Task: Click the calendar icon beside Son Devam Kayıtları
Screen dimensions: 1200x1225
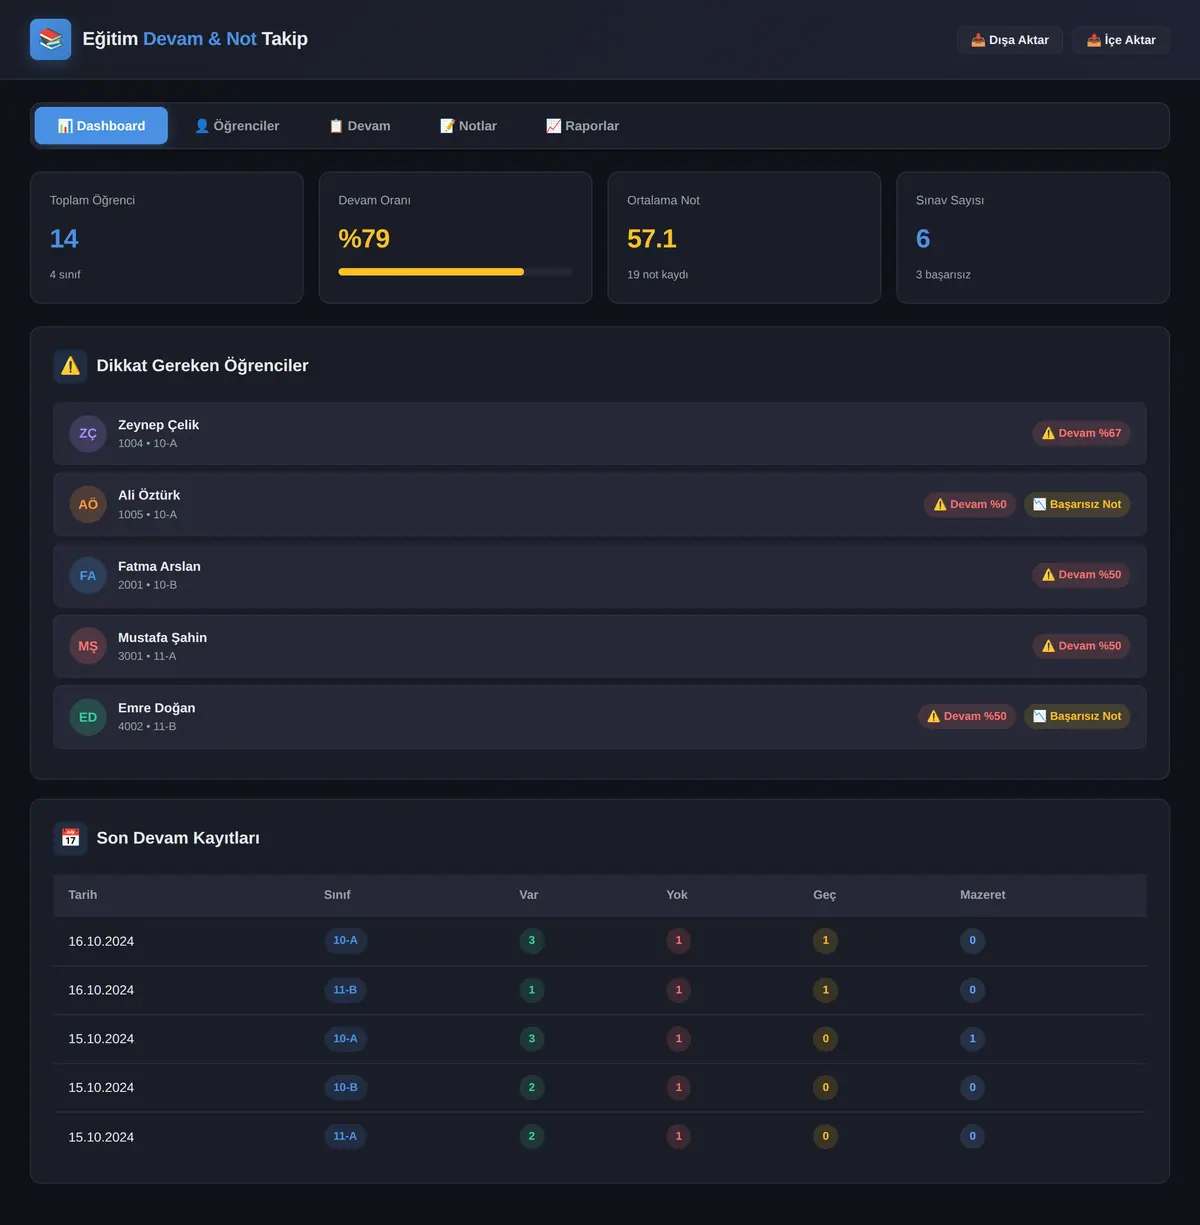Action: (70, 838)
